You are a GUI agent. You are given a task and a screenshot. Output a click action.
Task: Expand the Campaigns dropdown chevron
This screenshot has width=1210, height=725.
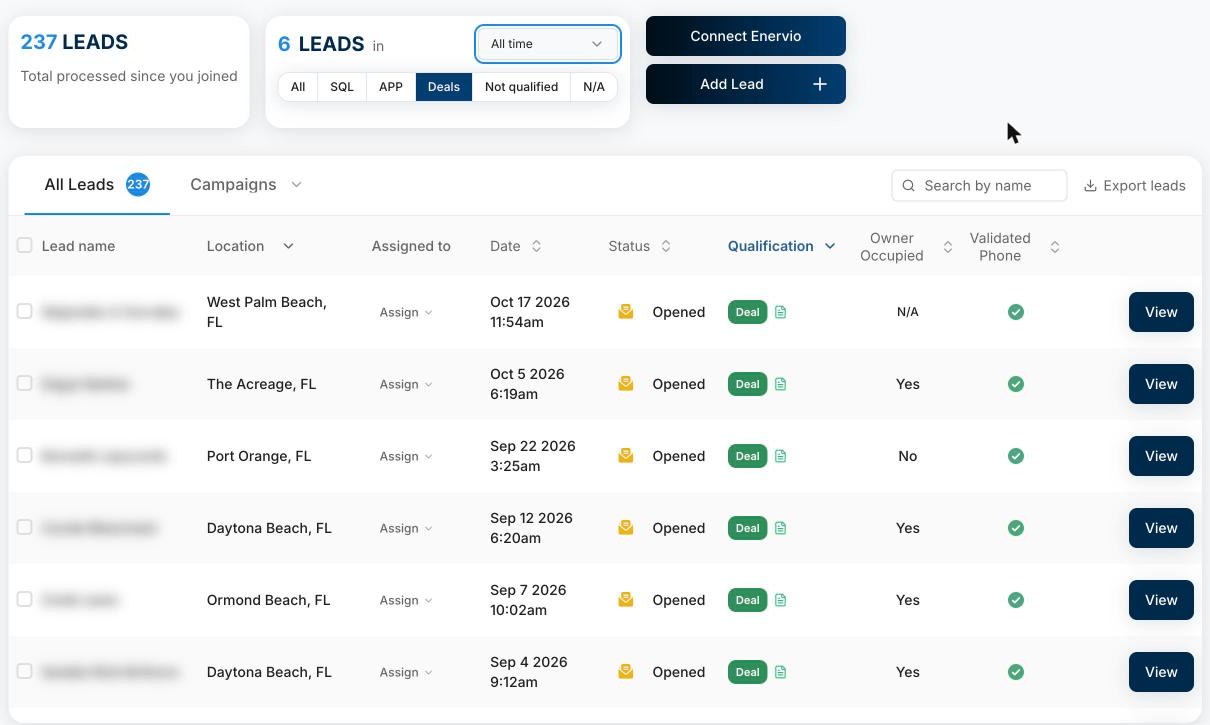(297, 185)
